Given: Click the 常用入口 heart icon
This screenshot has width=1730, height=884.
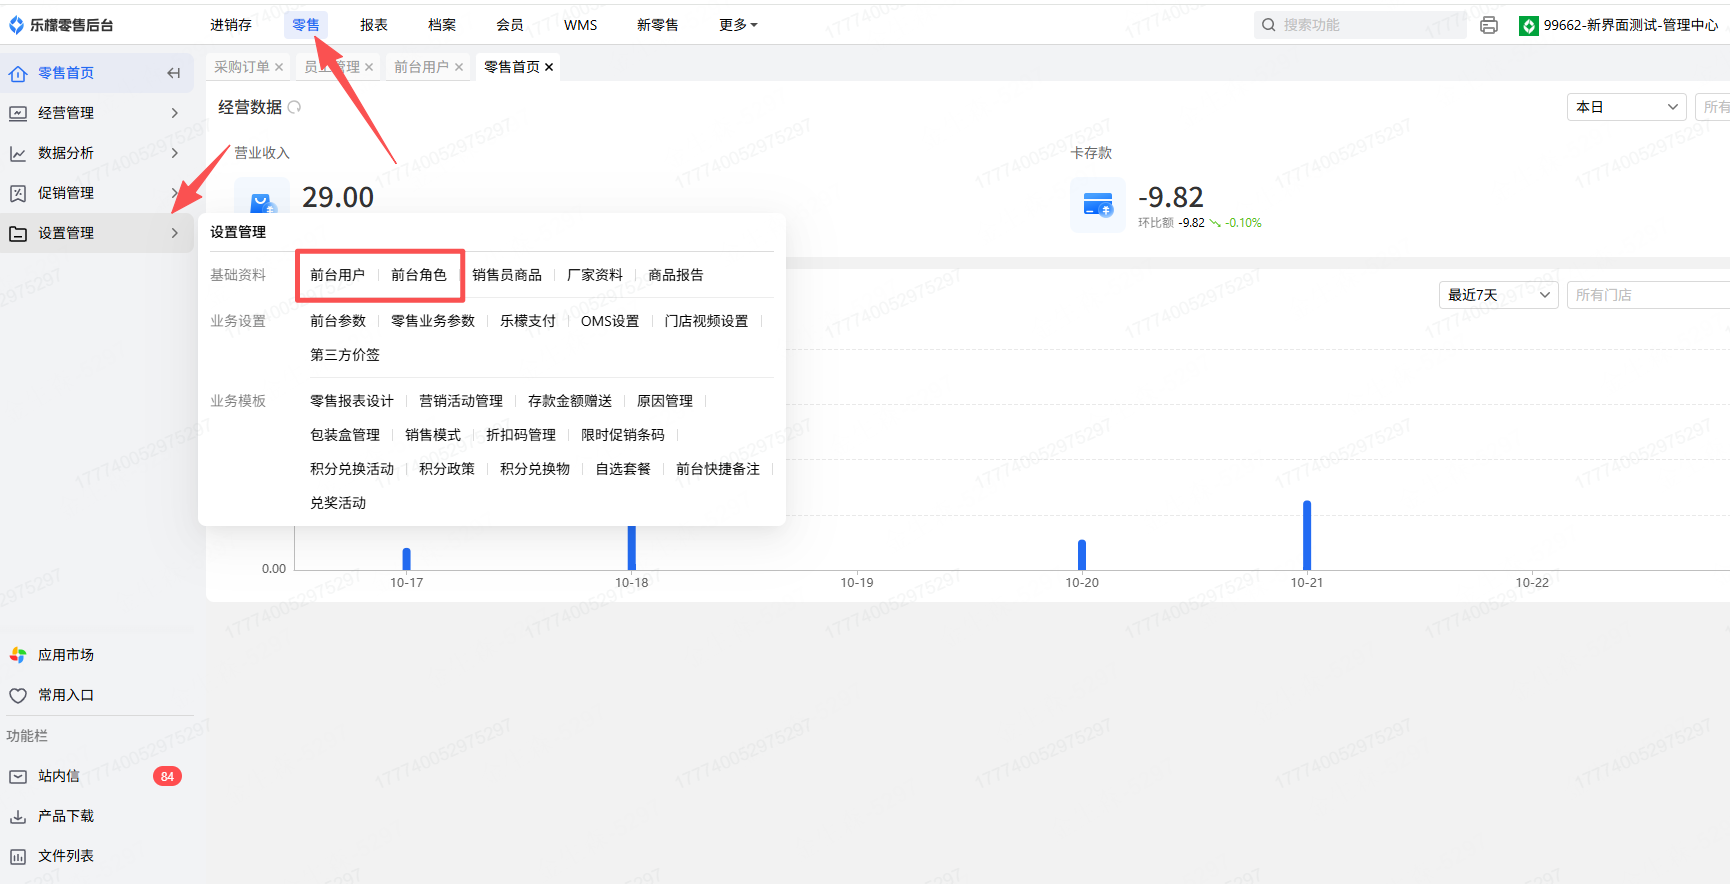Looking at the screenshot, I should pos(18,695).
